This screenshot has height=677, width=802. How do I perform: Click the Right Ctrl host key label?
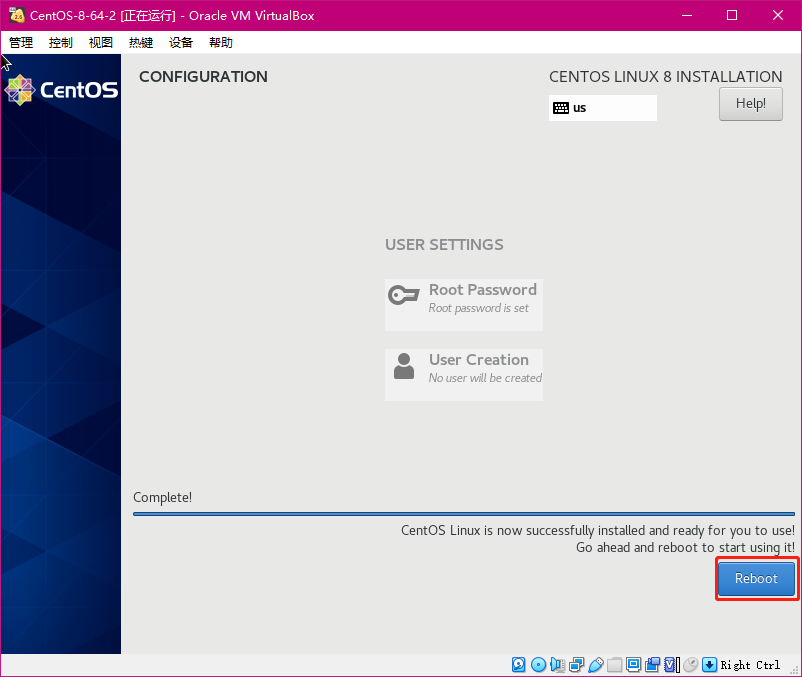[750, 665]
